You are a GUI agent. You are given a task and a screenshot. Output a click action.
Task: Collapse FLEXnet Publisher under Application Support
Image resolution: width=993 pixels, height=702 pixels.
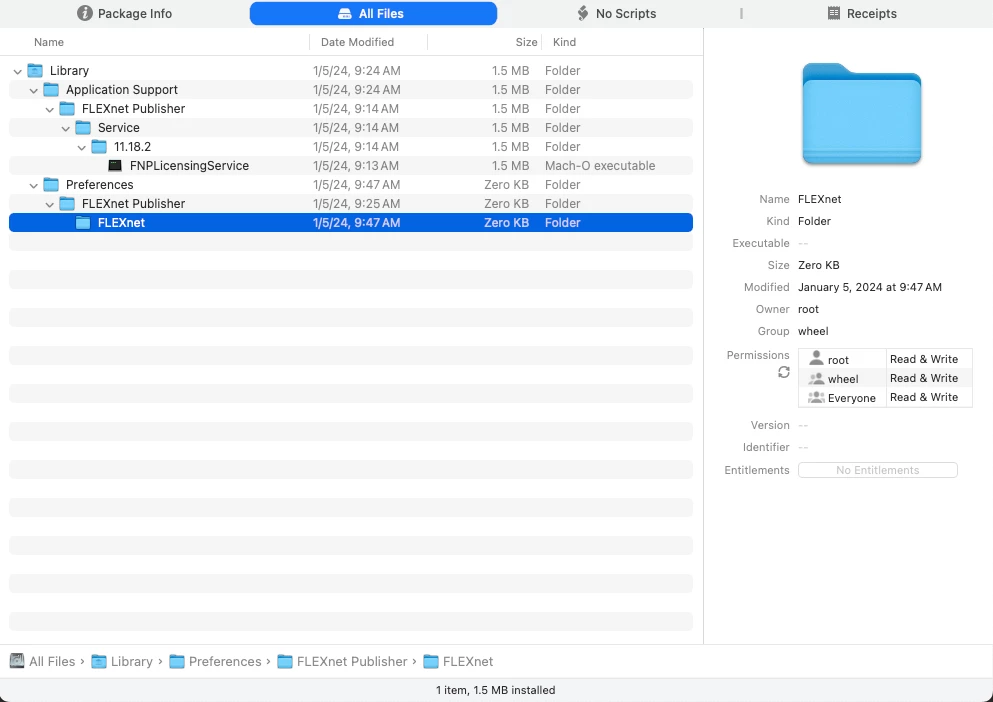click(x=49, y=109)
